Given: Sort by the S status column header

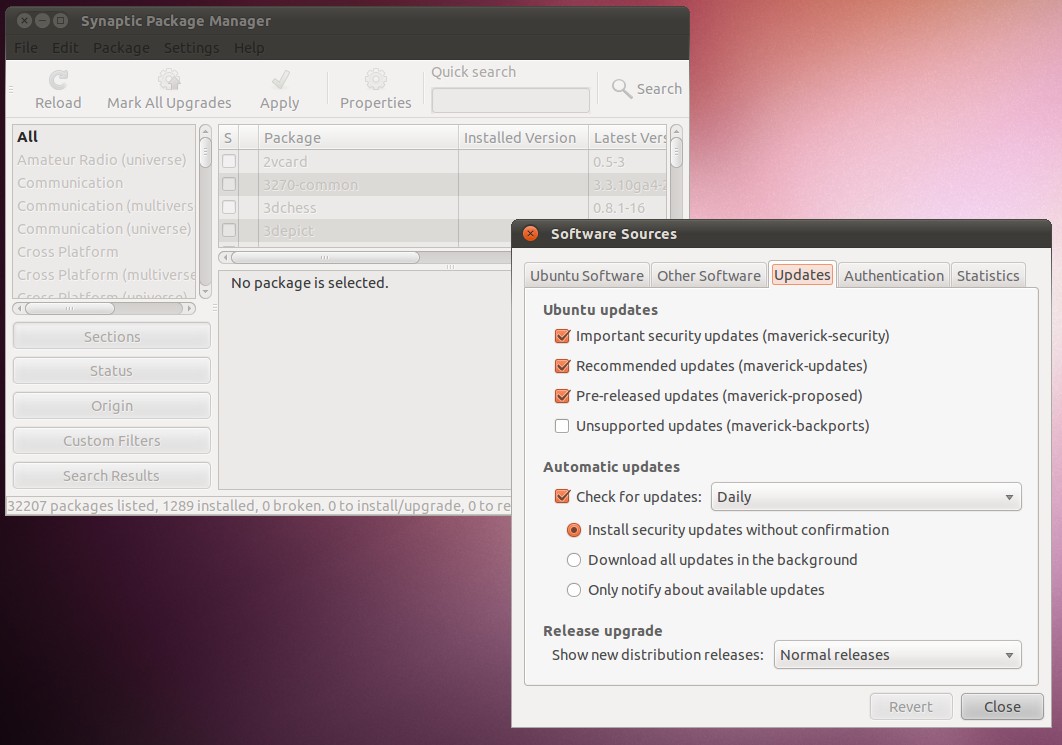Looking at the screenshot, I should point(228,137).
